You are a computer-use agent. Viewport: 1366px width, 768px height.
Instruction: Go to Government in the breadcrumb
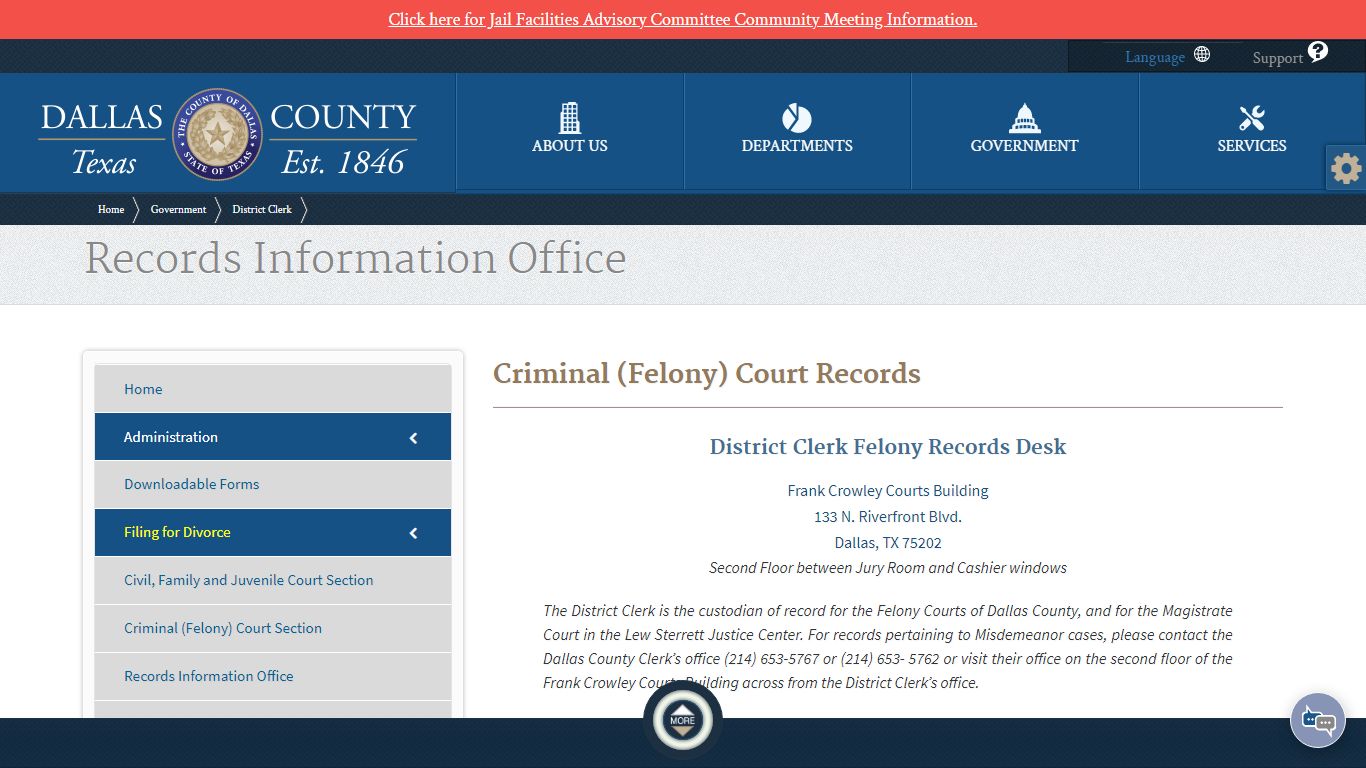point(178,209)
